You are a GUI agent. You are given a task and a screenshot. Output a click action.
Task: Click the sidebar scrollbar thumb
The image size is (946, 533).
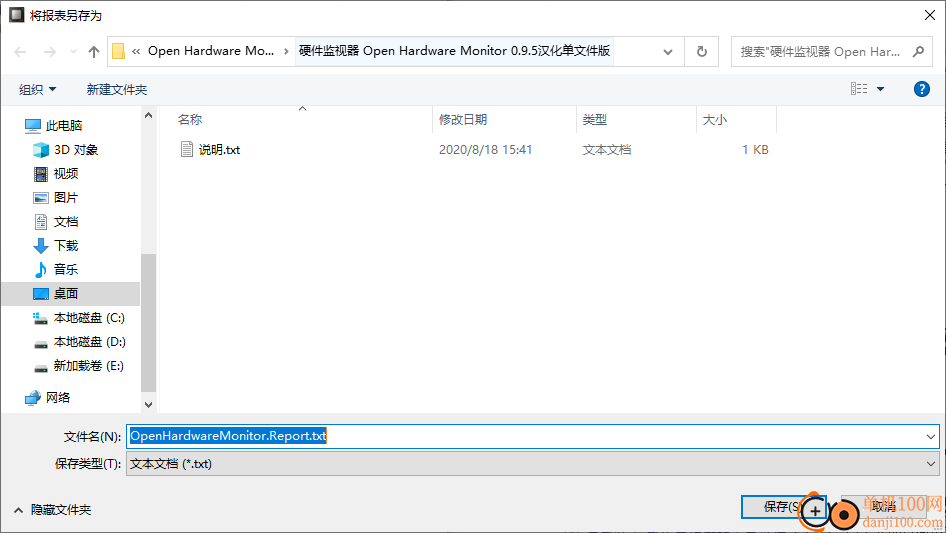(148, 323)
